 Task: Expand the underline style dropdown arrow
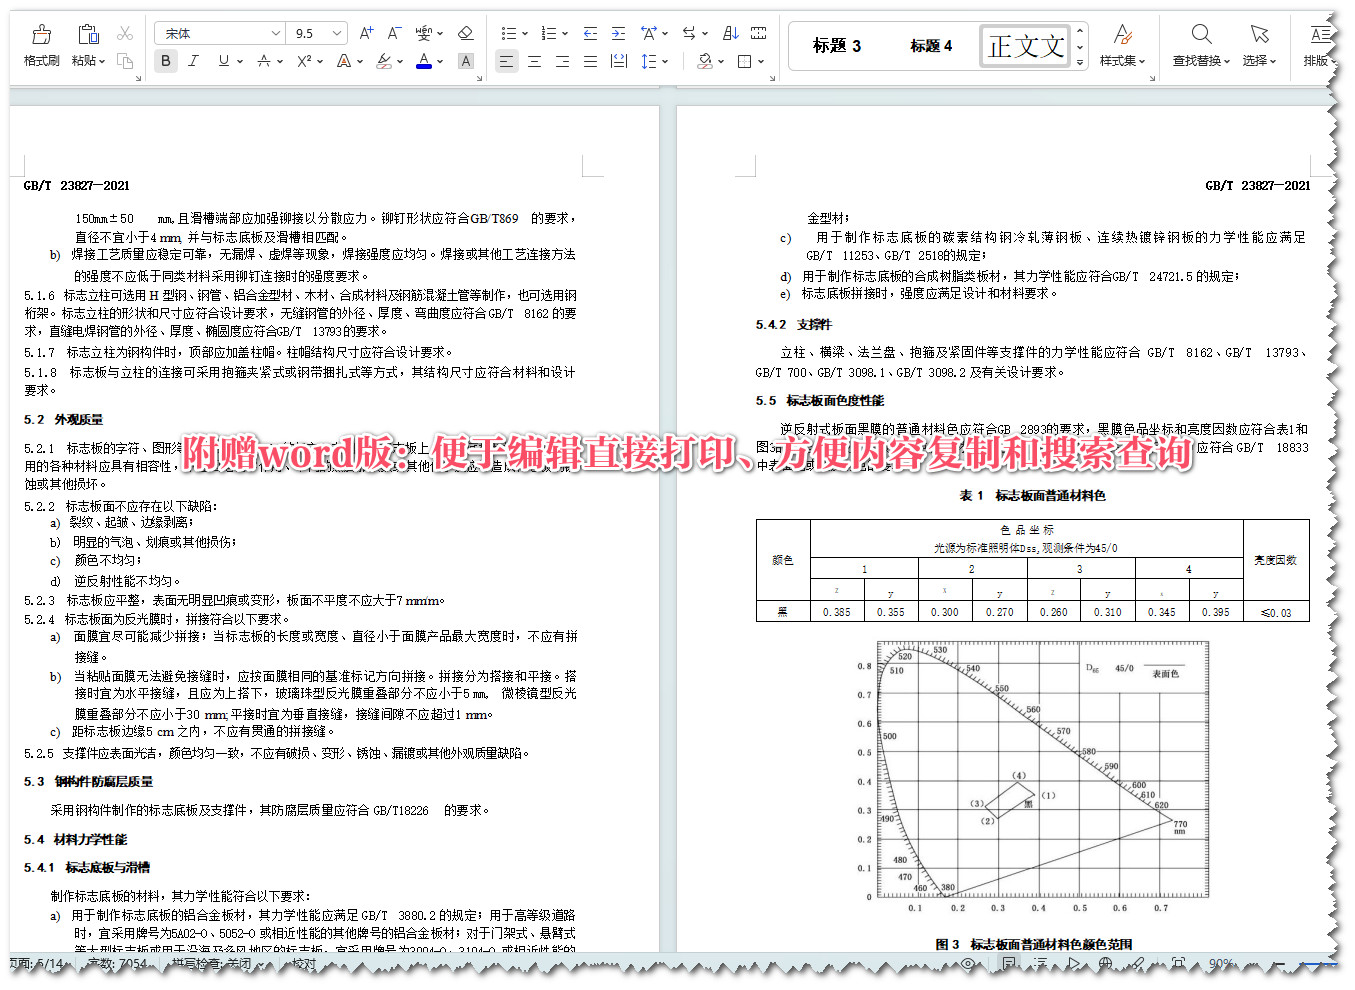(240, 60)
